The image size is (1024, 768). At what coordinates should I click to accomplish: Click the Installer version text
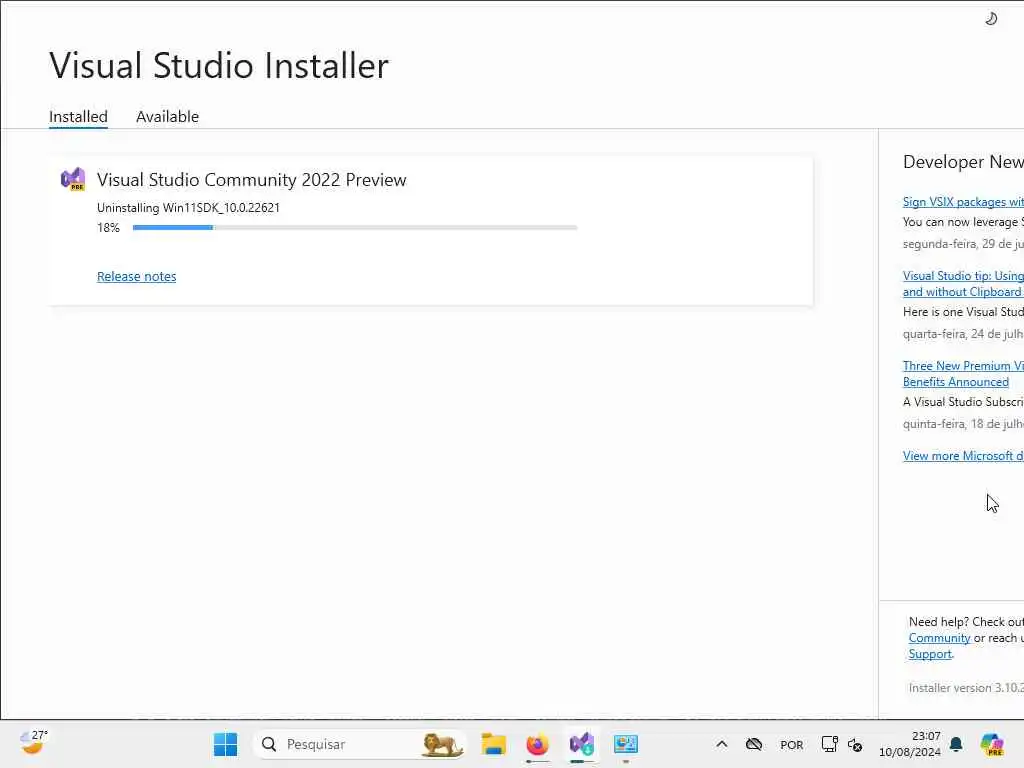click(966, 688)
